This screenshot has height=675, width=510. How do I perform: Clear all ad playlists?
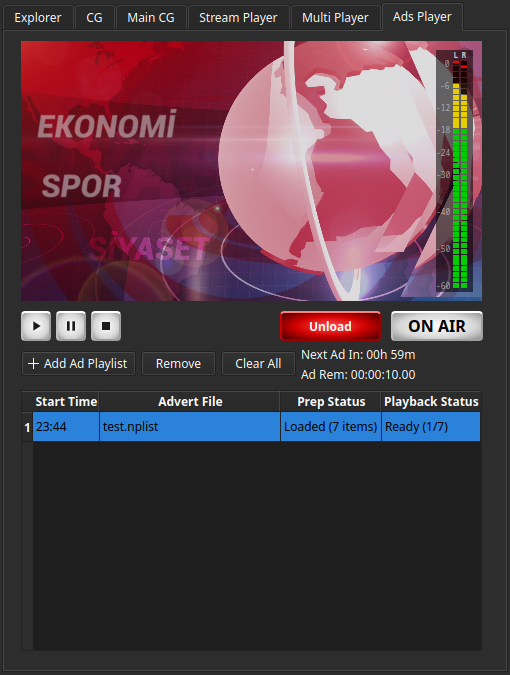coord(258,364)
